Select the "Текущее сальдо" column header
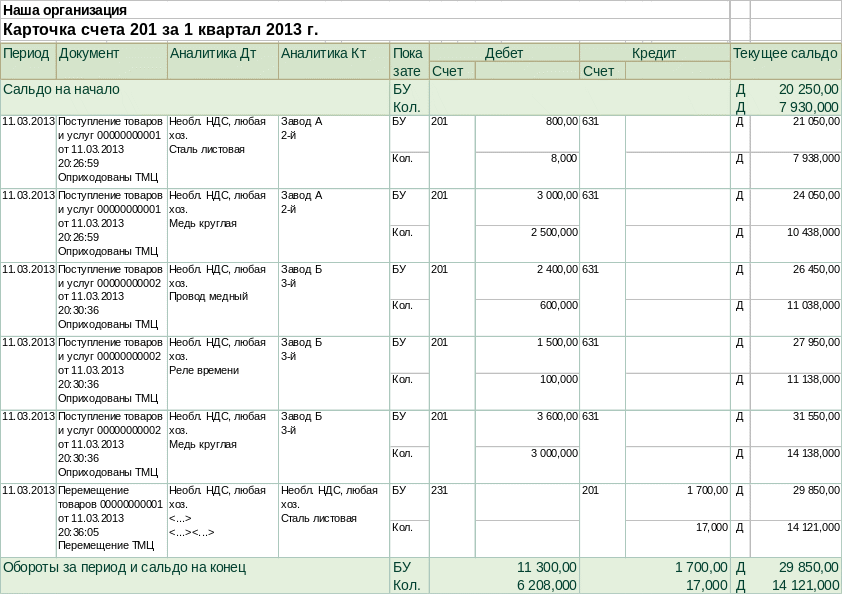The width and height of the screenshot is (842, 594). tap(785, 53)
